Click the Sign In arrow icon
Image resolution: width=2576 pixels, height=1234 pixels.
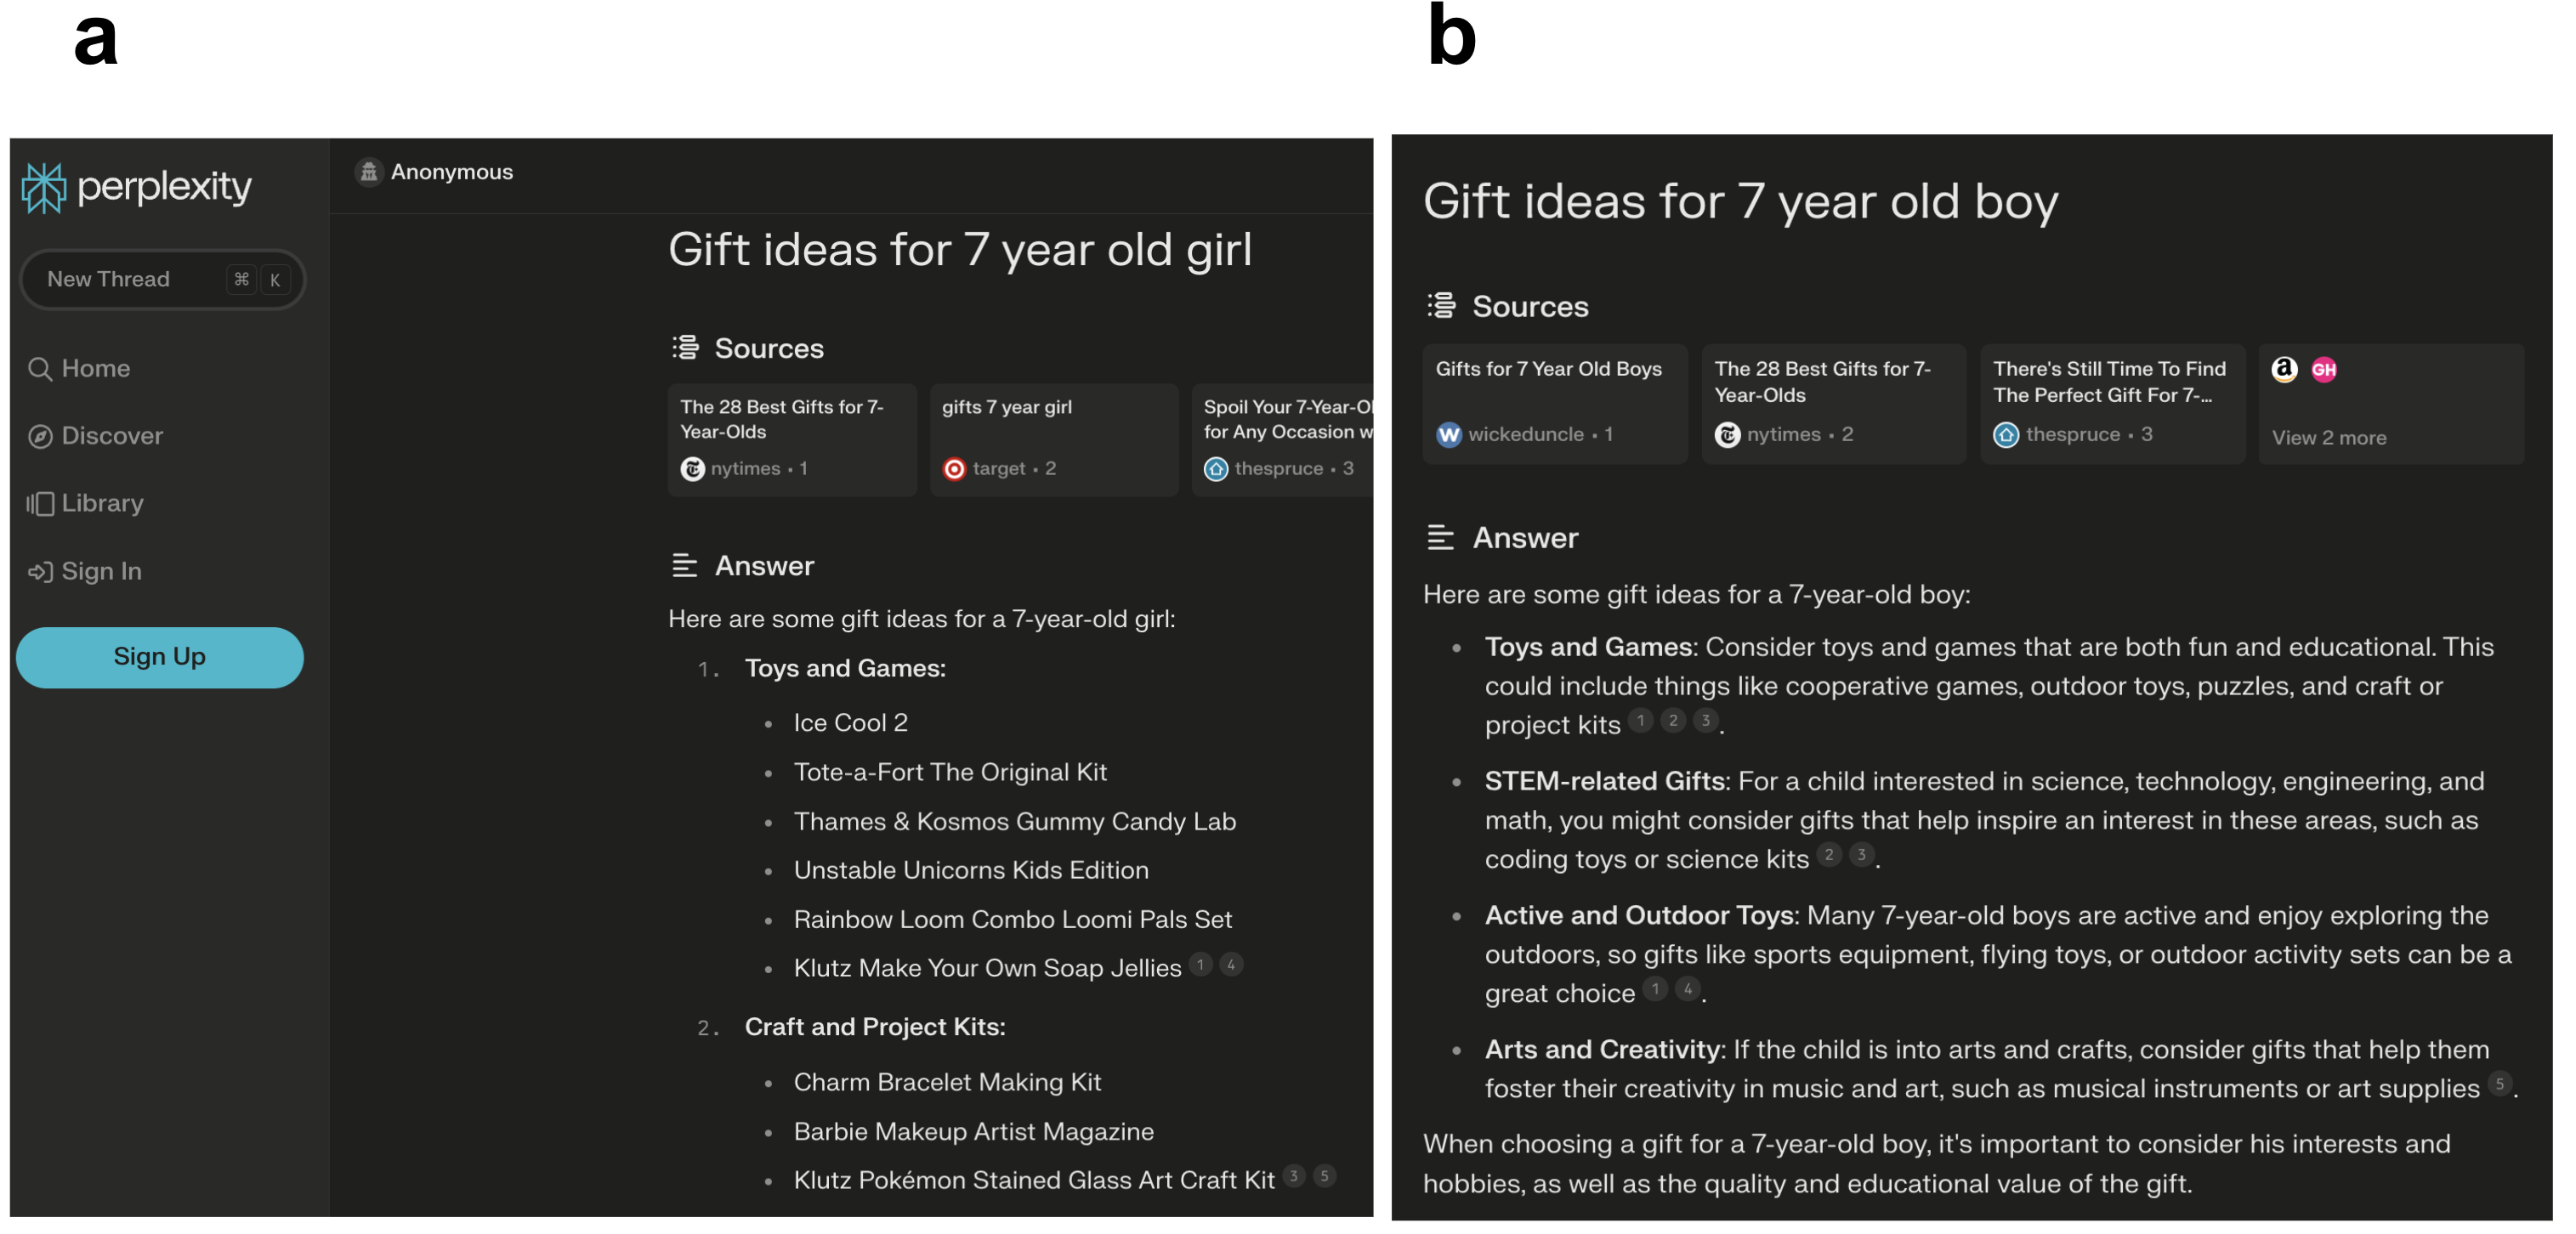coord(40,571)
